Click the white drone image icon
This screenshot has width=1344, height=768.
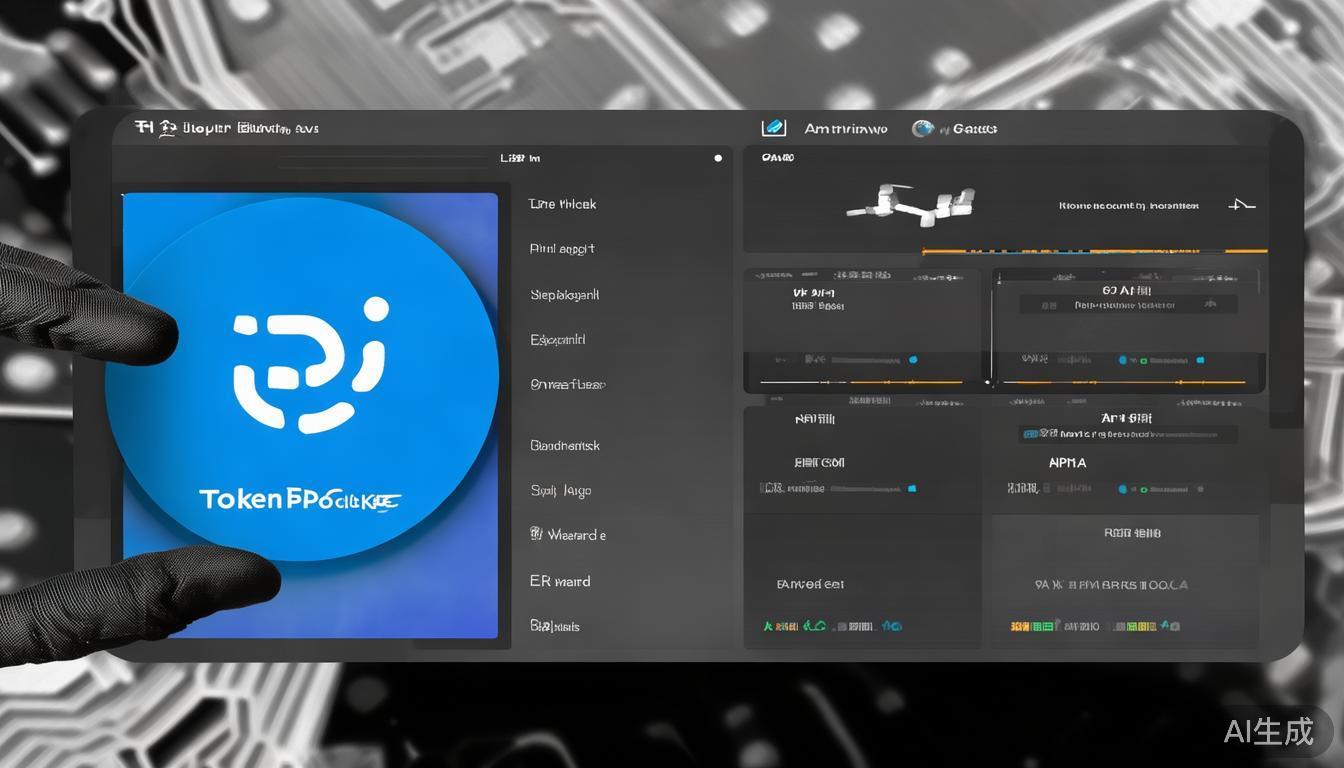tap(911, 203)
